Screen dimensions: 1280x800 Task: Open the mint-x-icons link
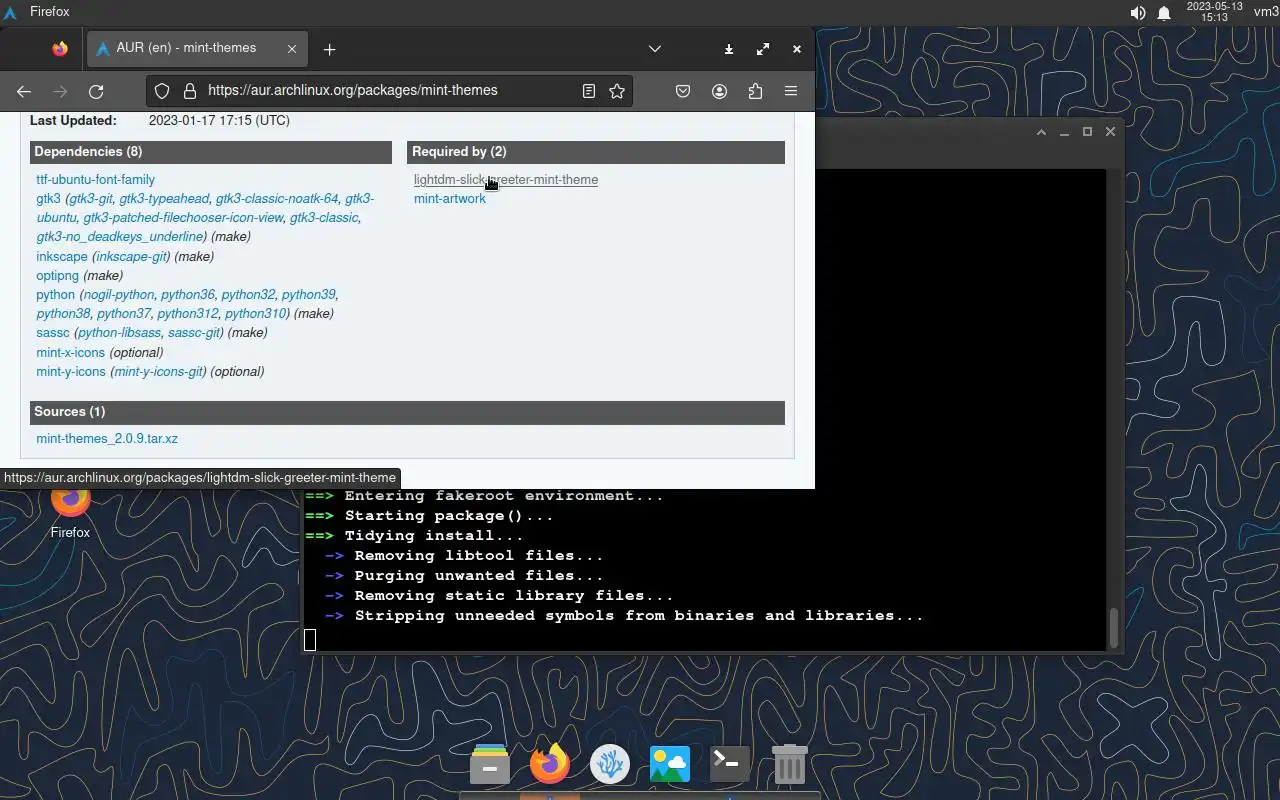point(70,353)
